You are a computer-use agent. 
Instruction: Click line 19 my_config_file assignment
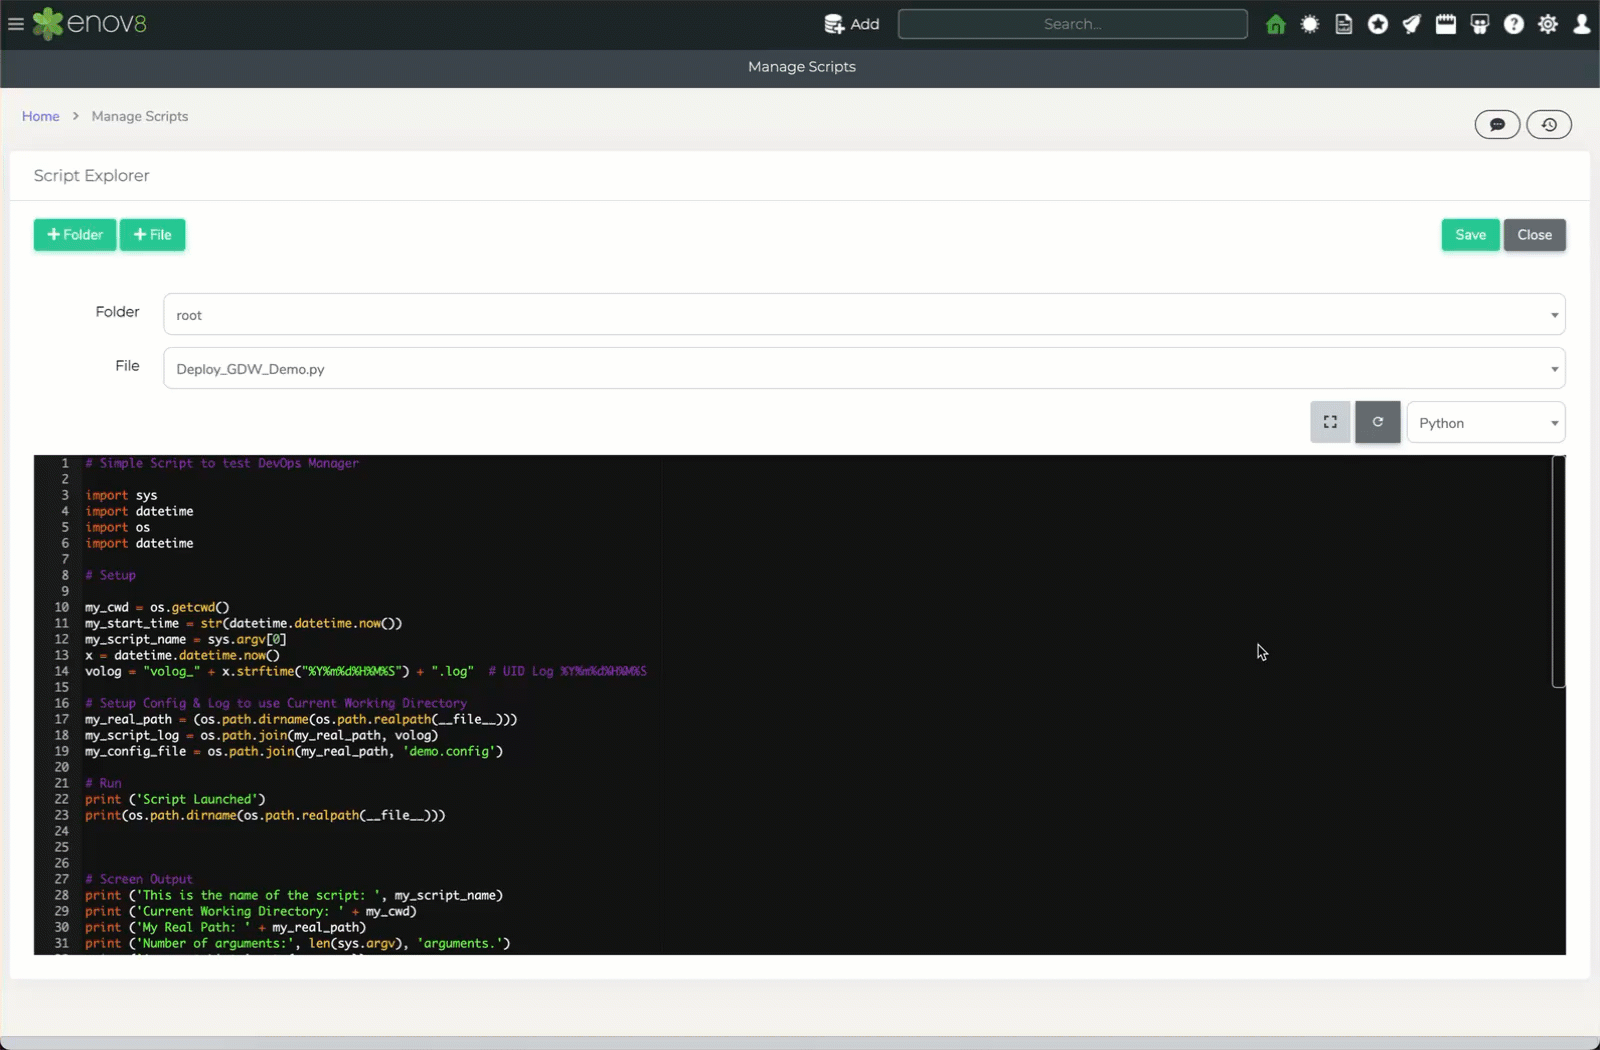294,751
